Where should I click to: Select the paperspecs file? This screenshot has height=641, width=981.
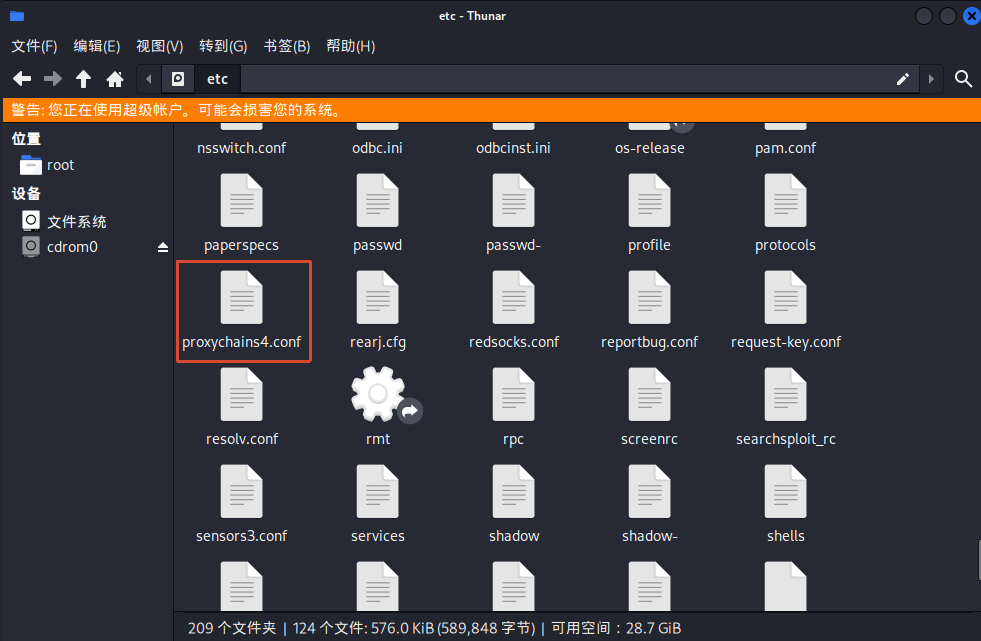[241, 213]
